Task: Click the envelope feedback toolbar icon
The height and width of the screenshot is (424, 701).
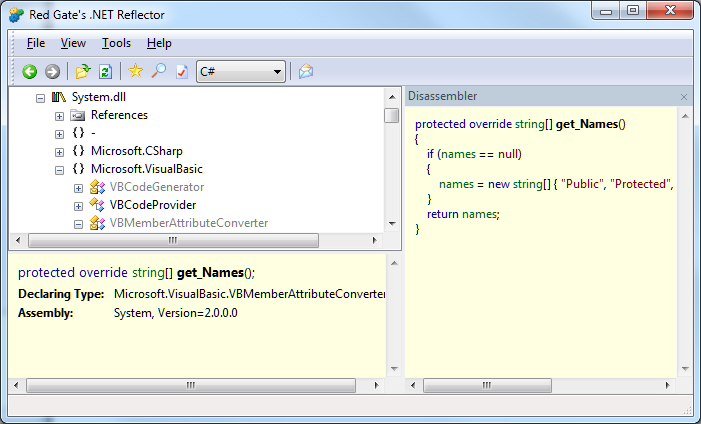Action: 306,71
